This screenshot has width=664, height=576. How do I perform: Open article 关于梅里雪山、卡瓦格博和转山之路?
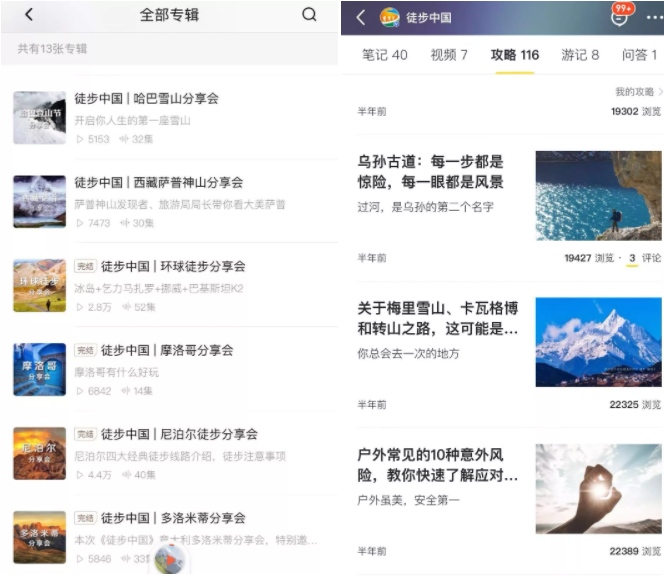pos(437,318)
